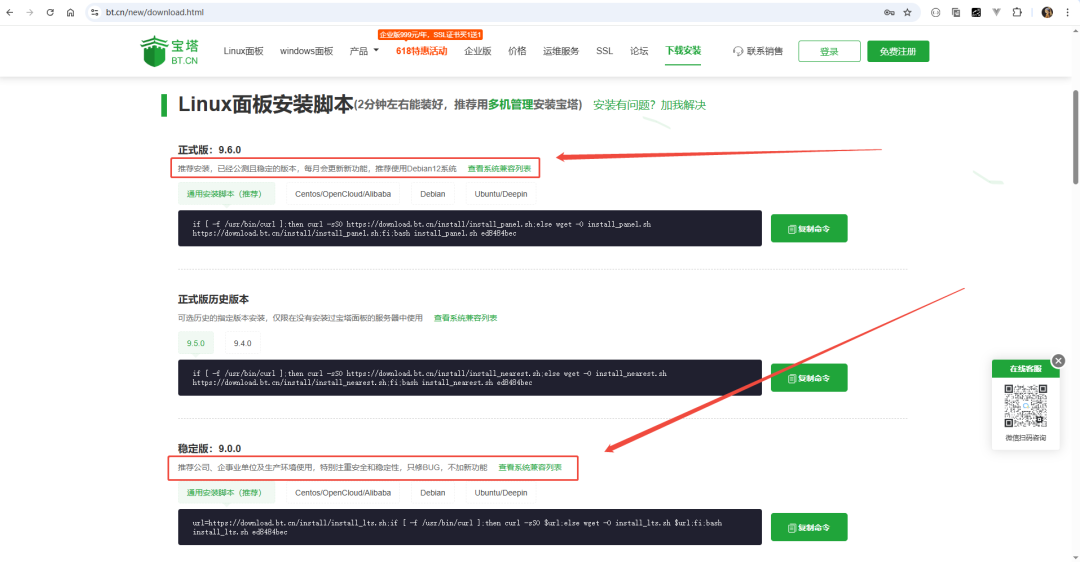The height and width of the screenshot is (562, 1080).
Task: Select 下载安装 nav item
Action: pos(683,51)
